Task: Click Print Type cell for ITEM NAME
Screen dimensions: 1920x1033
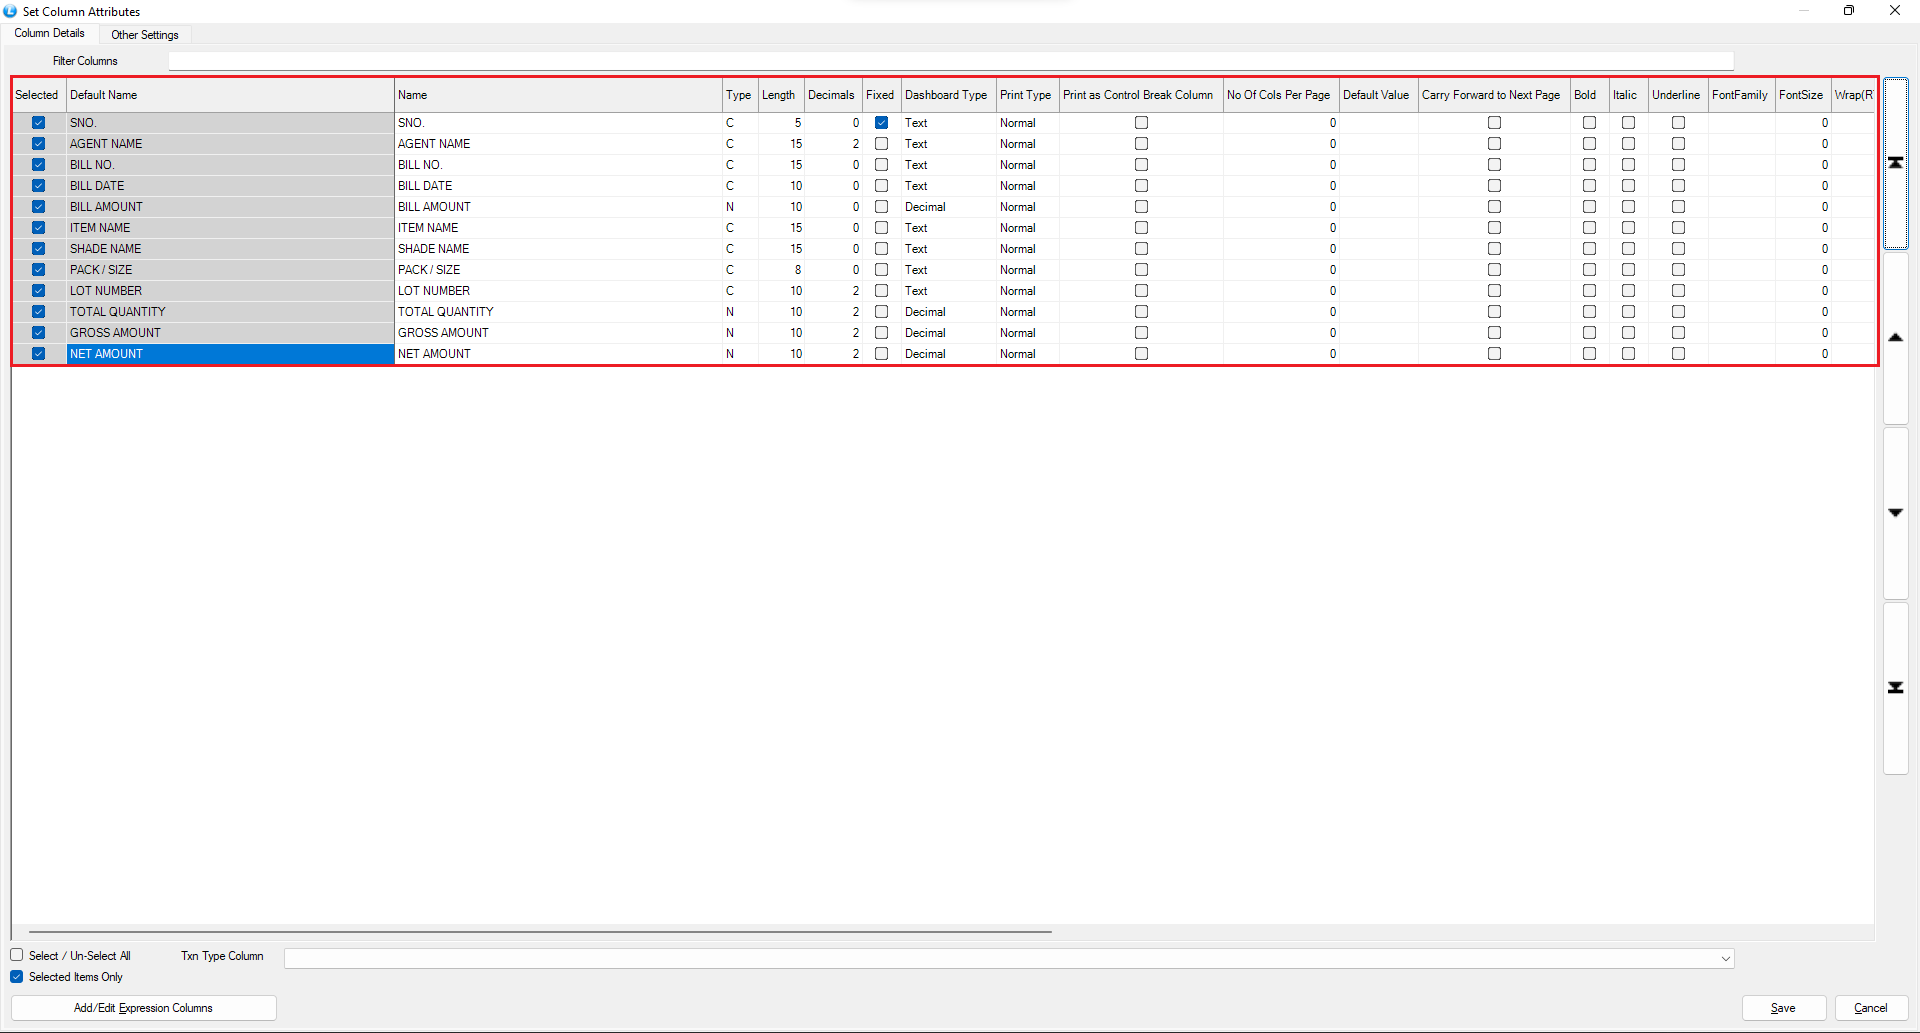Action: coord(1026,228)
